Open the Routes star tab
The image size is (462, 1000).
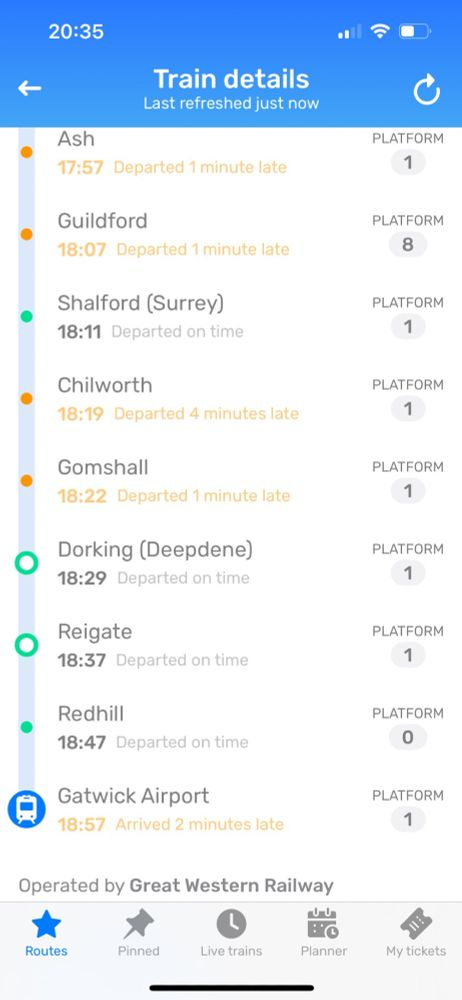coord(46,933)
